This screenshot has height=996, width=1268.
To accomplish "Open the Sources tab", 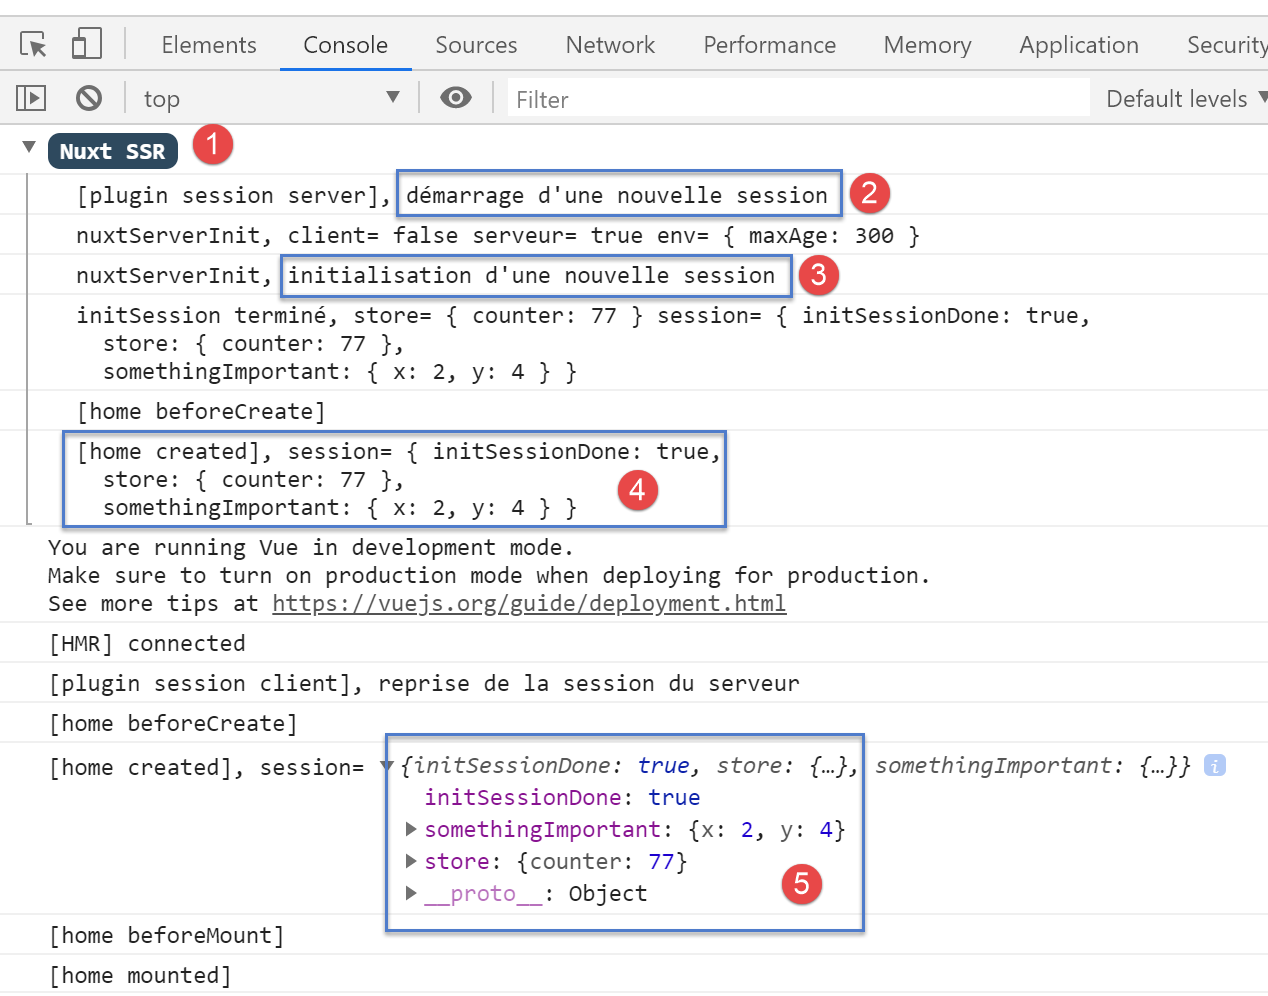I will point(476,45).
